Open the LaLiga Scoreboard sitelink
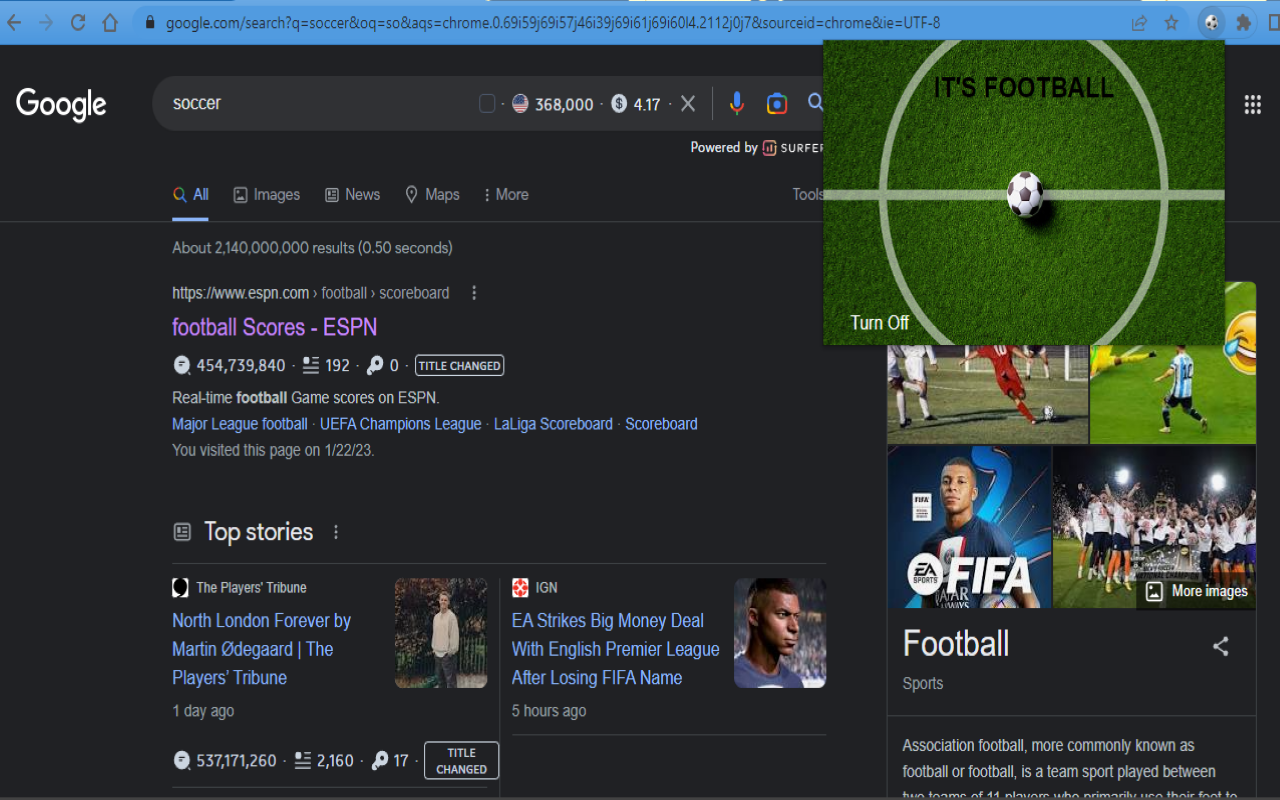This screenshot has width=1280, height=800. 553,424
